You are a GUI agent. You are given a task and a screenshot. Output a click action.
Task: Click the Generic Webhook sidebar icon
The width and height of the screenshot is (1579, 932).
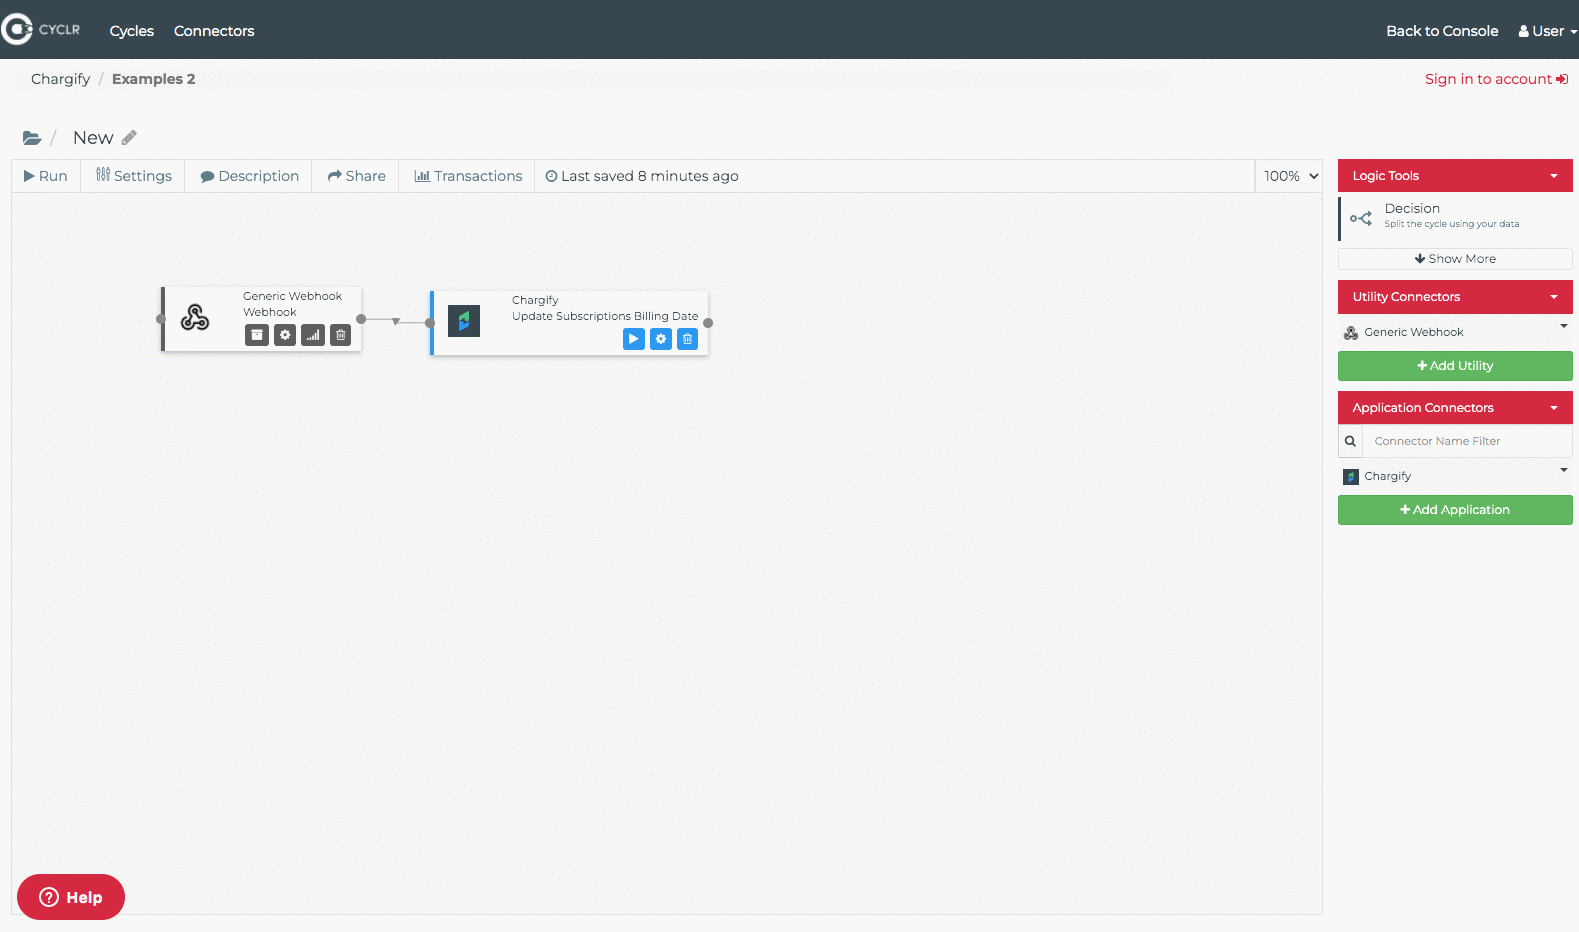pos(1351,333)
